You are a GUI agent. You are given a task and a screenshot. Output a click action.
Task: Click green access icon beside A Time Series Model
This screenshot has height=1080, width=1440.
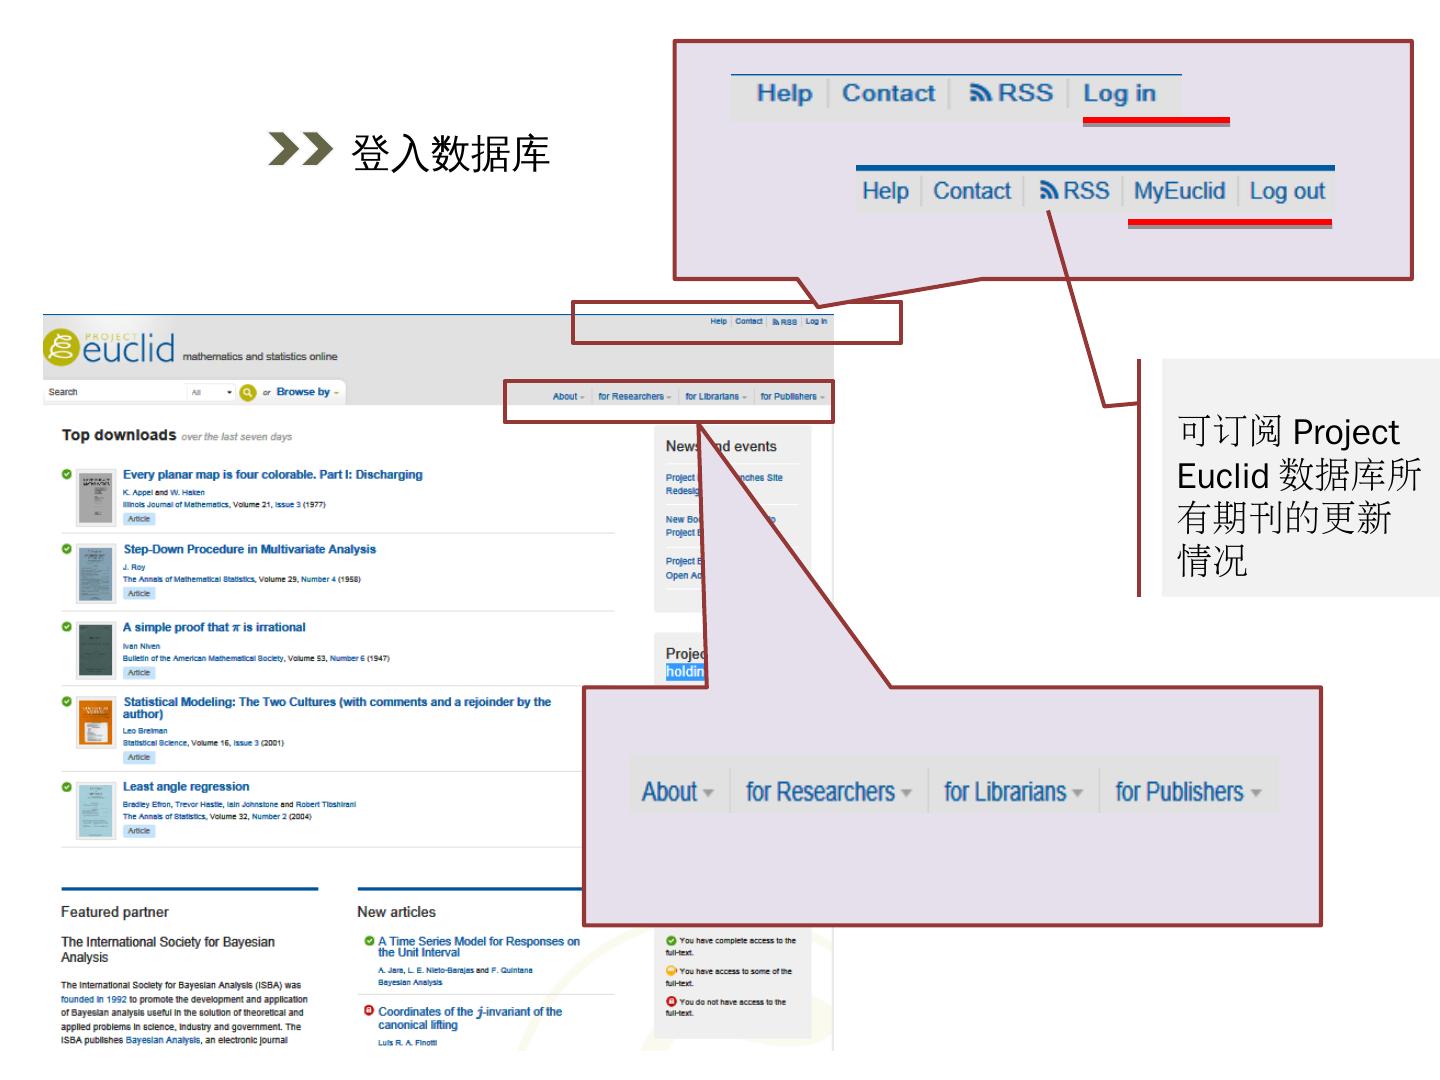369,941
